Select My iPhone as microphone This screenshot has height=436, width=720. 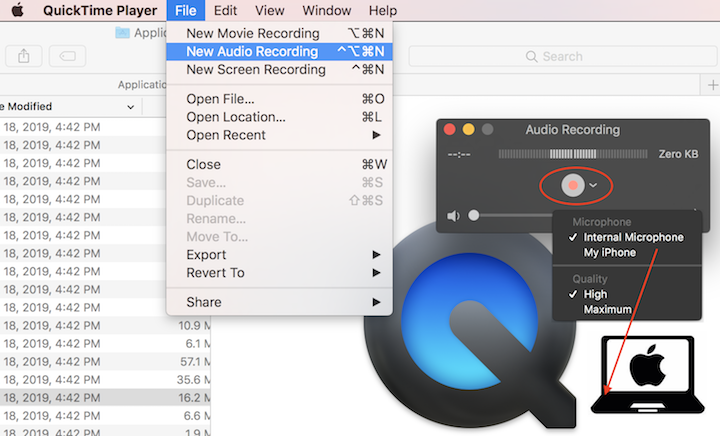click(x=627, y=252)
